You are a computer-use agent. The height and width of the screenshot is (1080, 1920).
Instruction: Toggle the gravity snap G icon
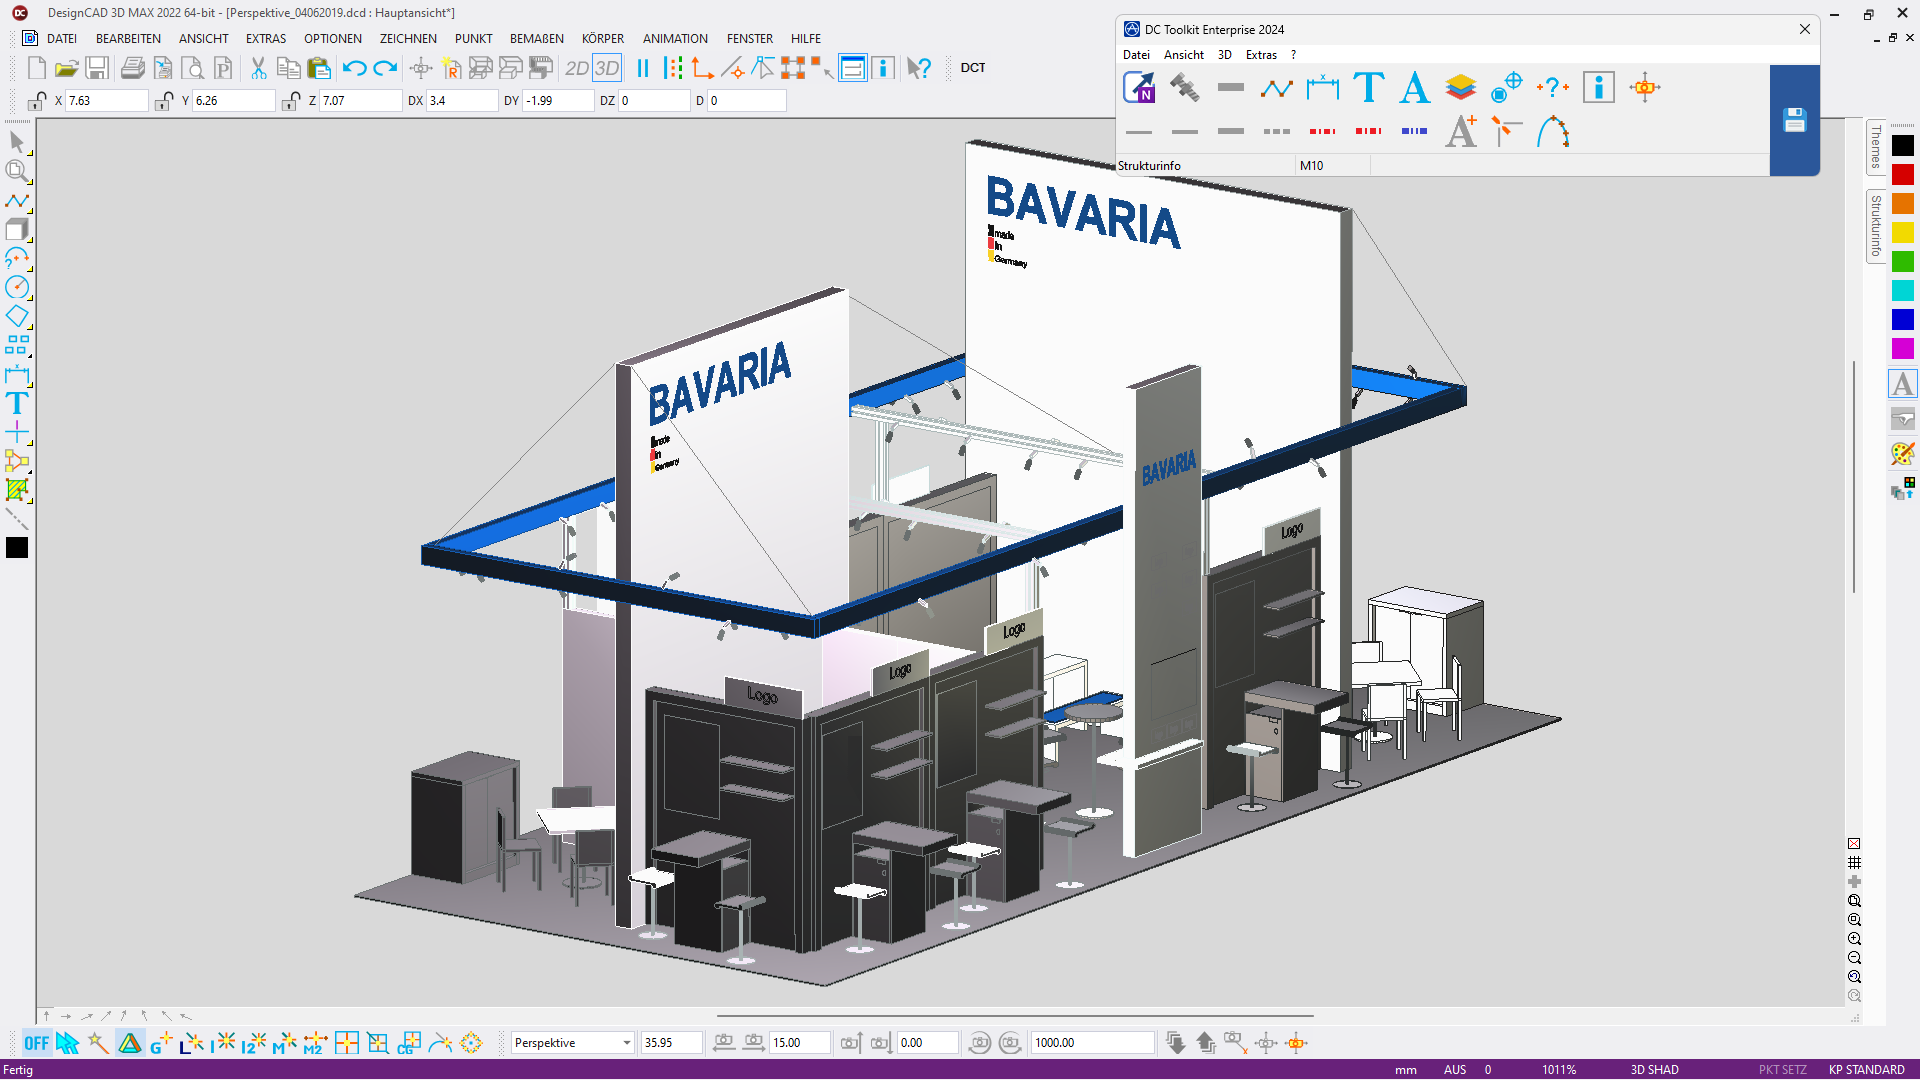(160, 1043)
